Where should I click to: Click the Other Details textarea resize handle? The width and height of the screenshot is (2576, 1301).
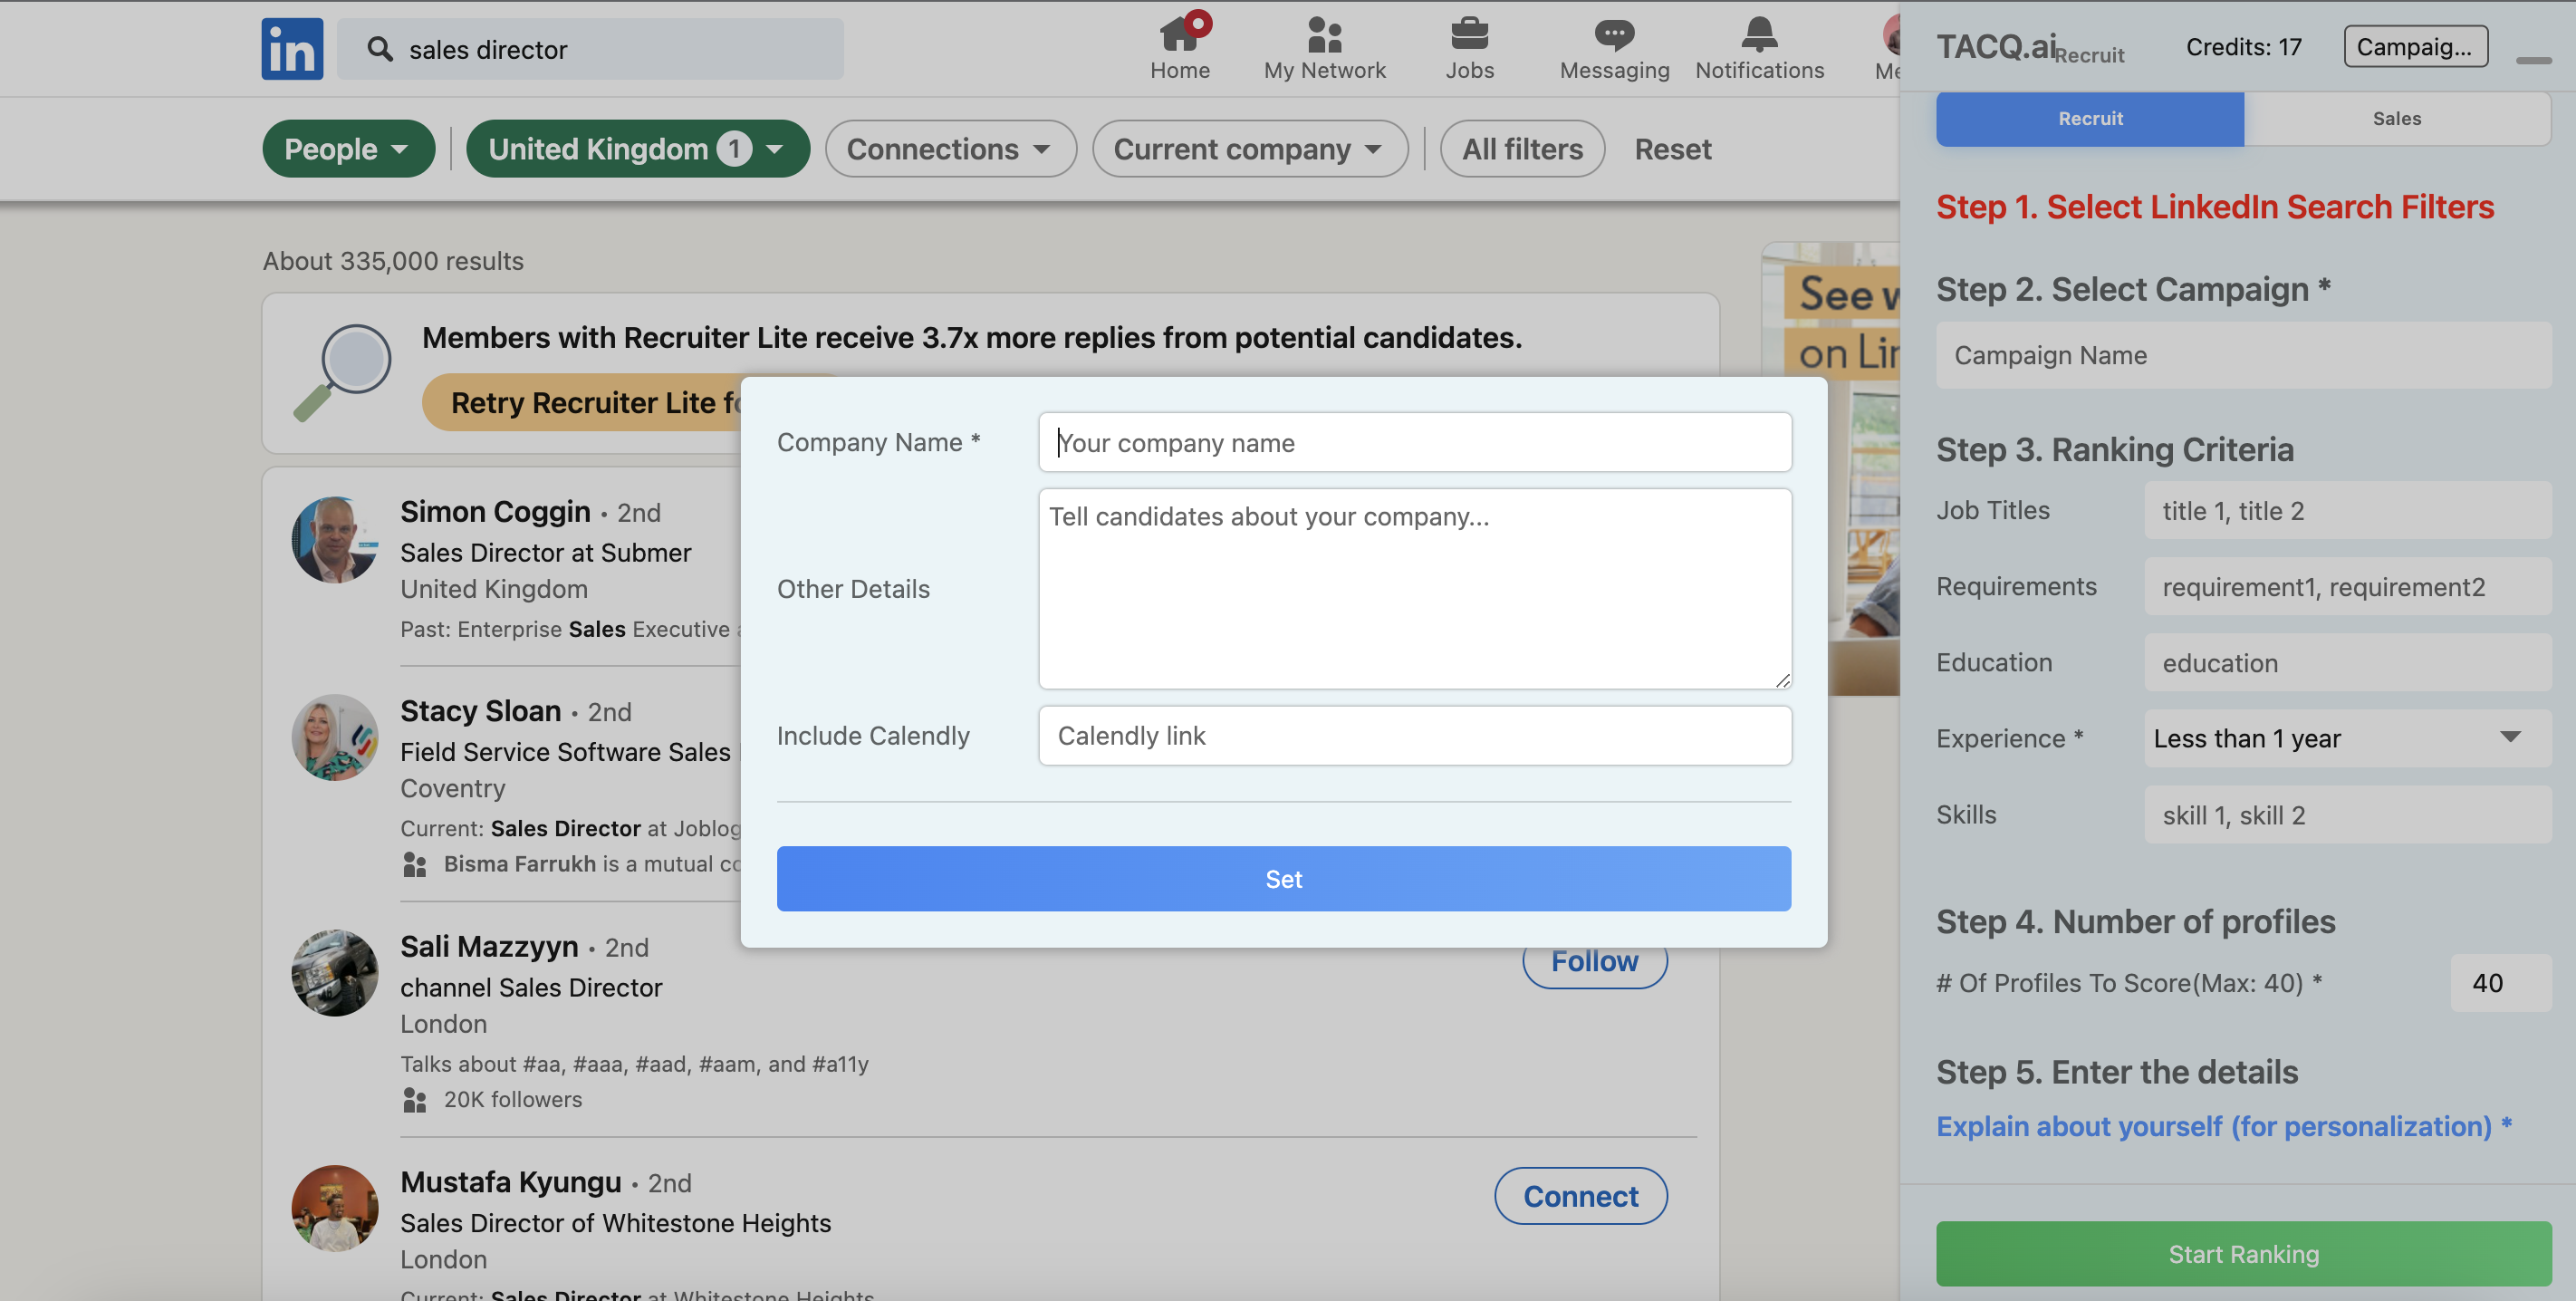pos(1781,680)
